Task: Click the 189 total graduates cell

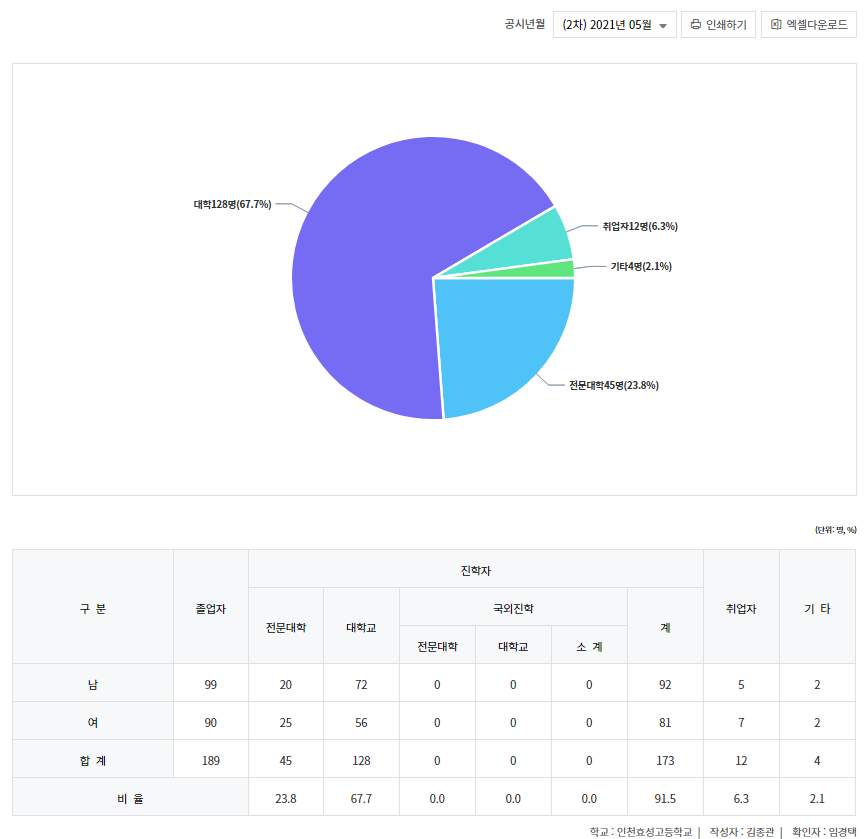Action: coord(211,759)
